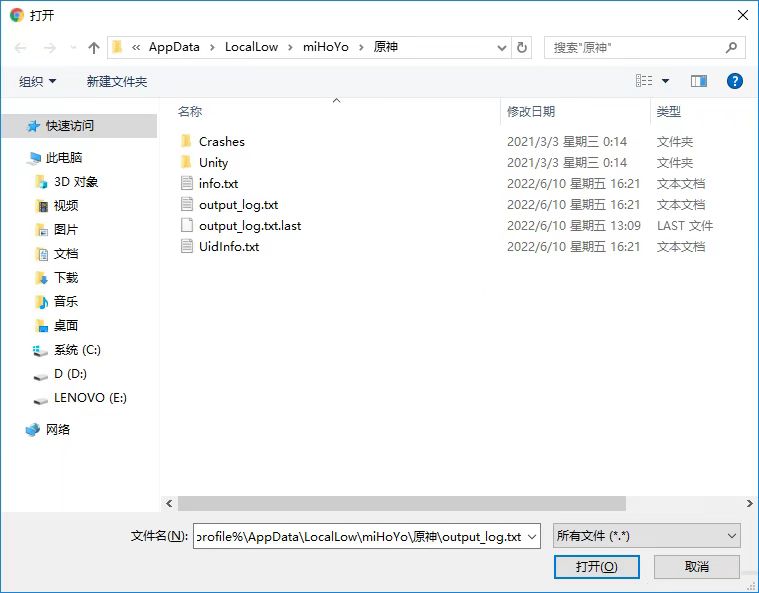Click the search magnifier icon
The width and height of the screenshot is (759, 593).
pyautogui.click(x=731, y=47)
